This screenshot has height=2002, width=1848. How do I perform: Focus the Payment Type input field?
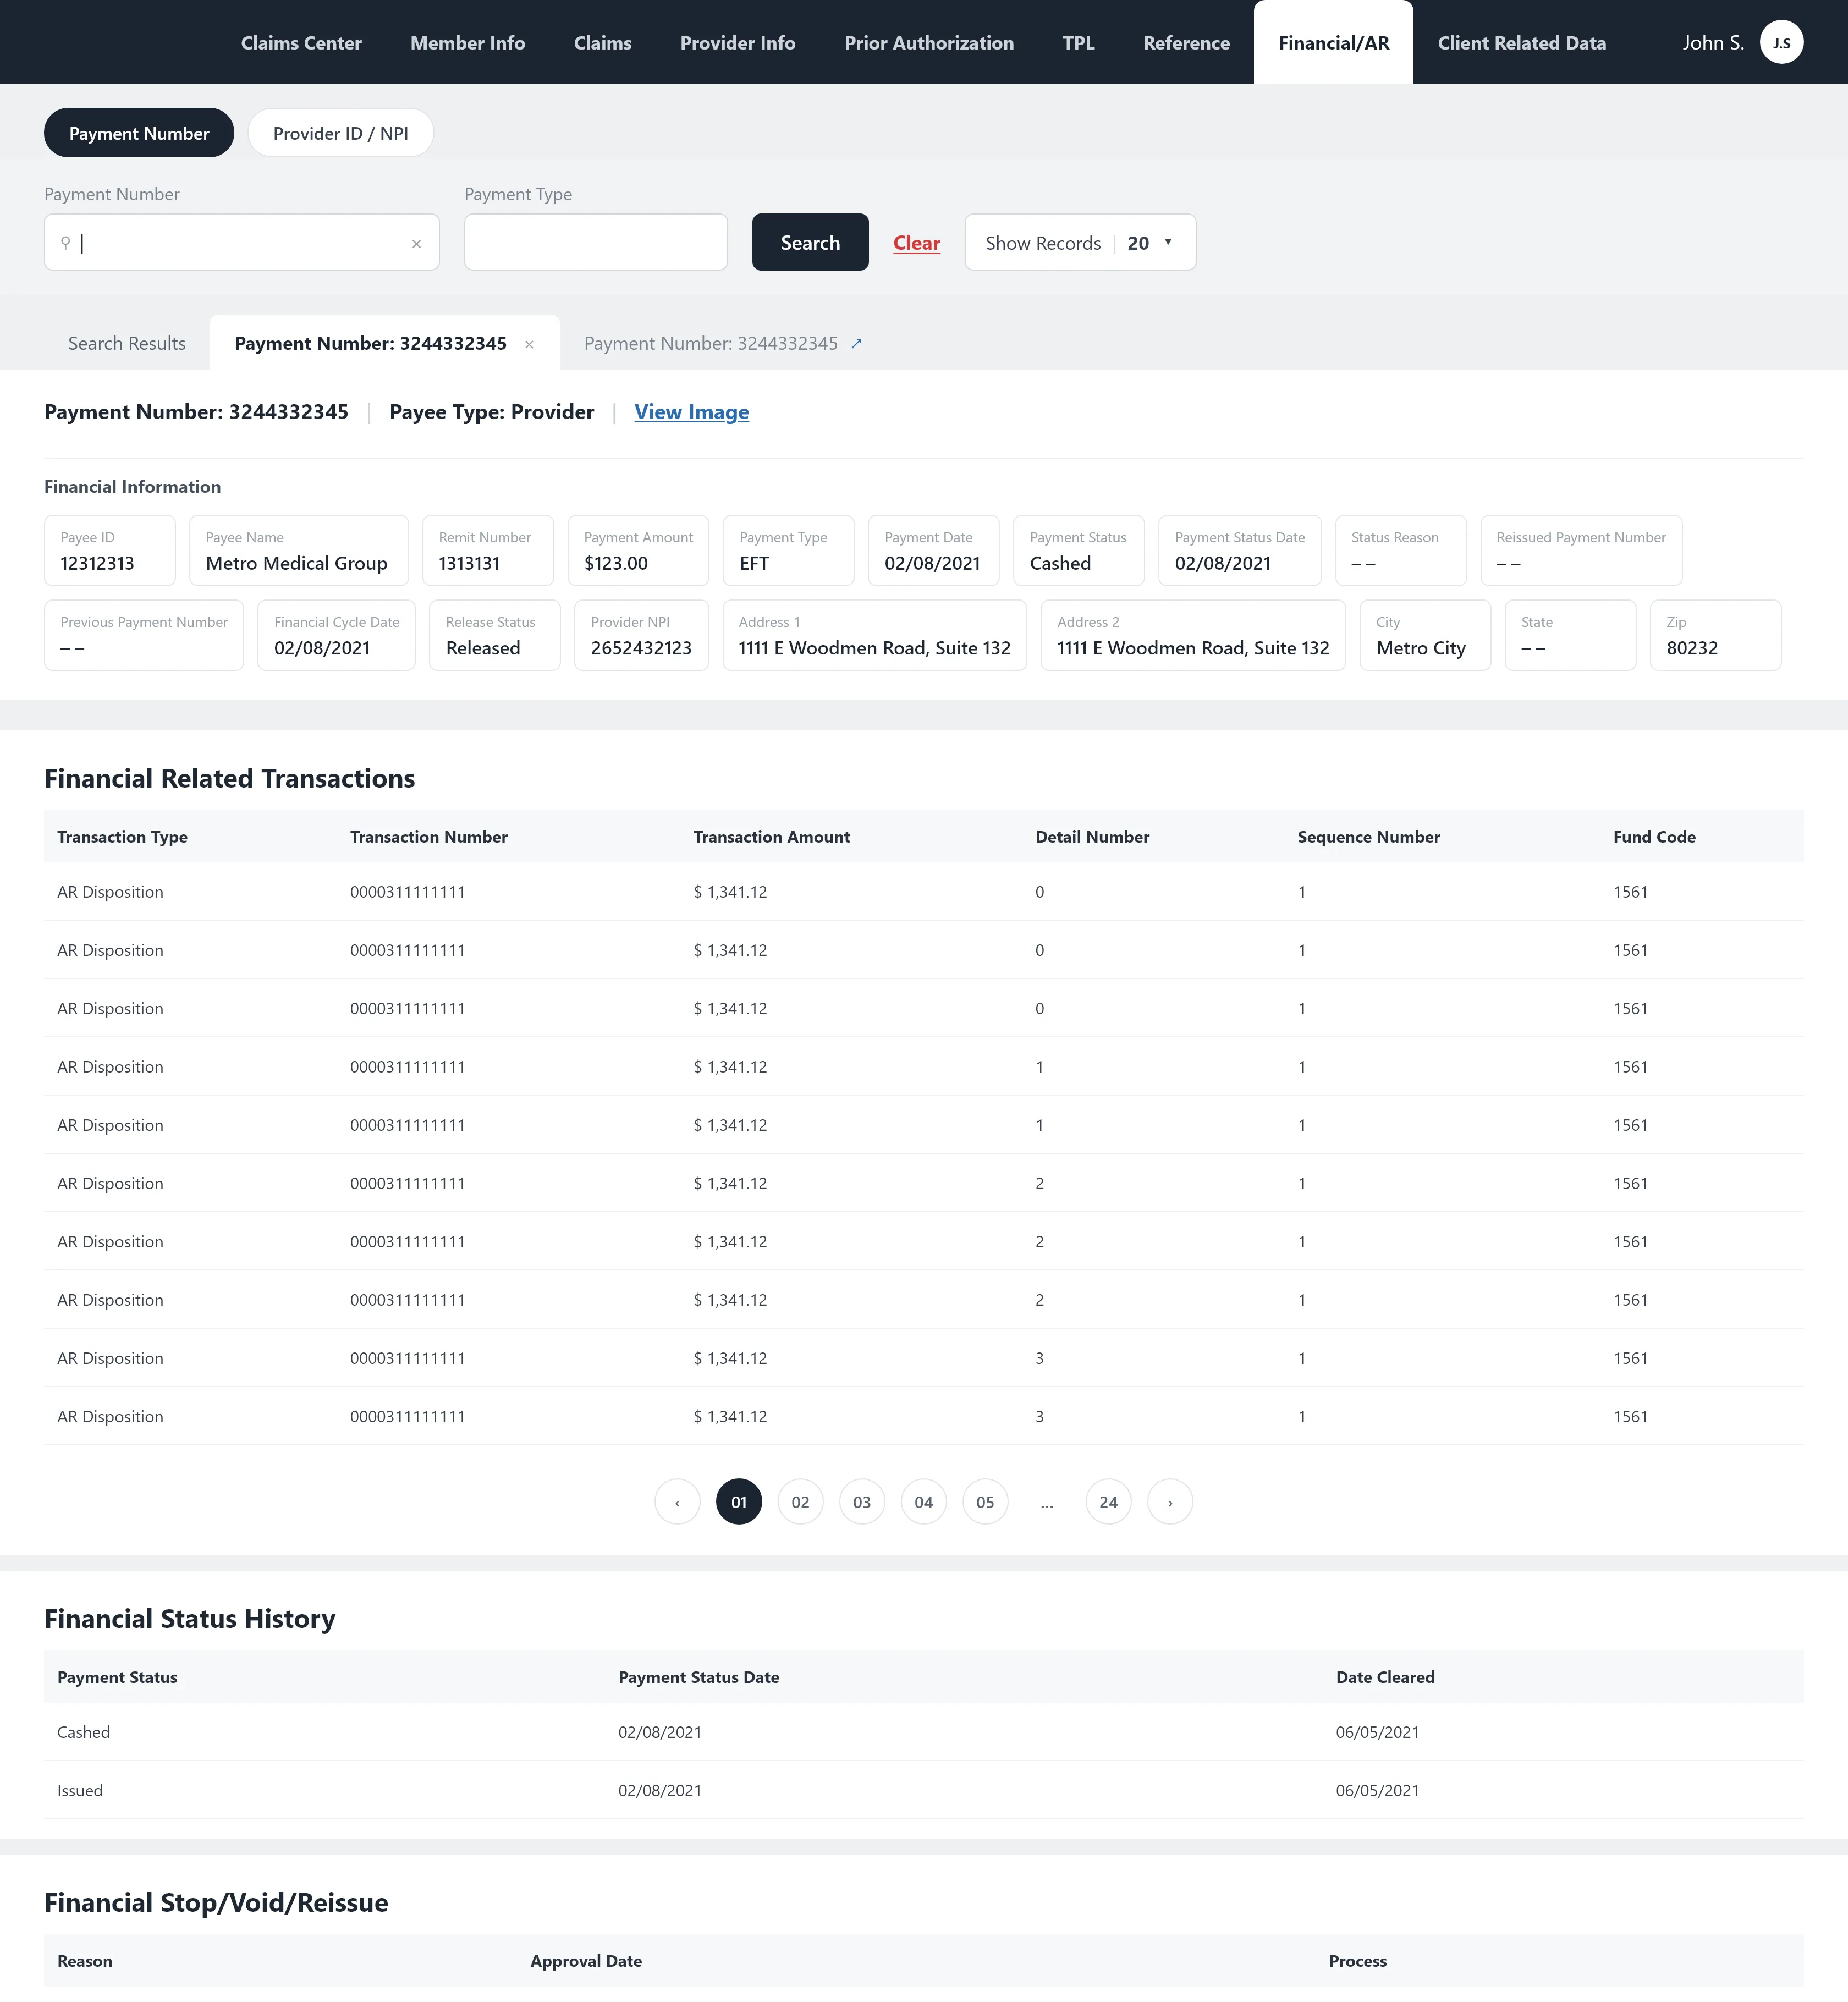pyautogui.click(x=595, y=242)
